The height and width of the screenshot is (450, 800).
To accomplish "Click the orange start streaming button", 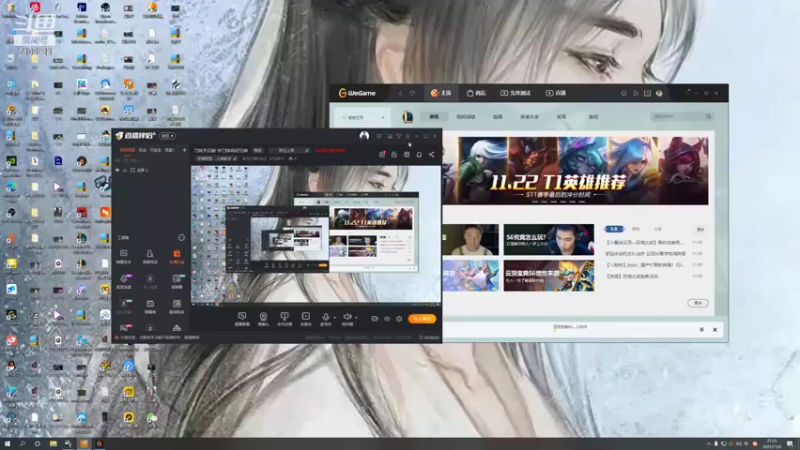I will click(422, 319).
